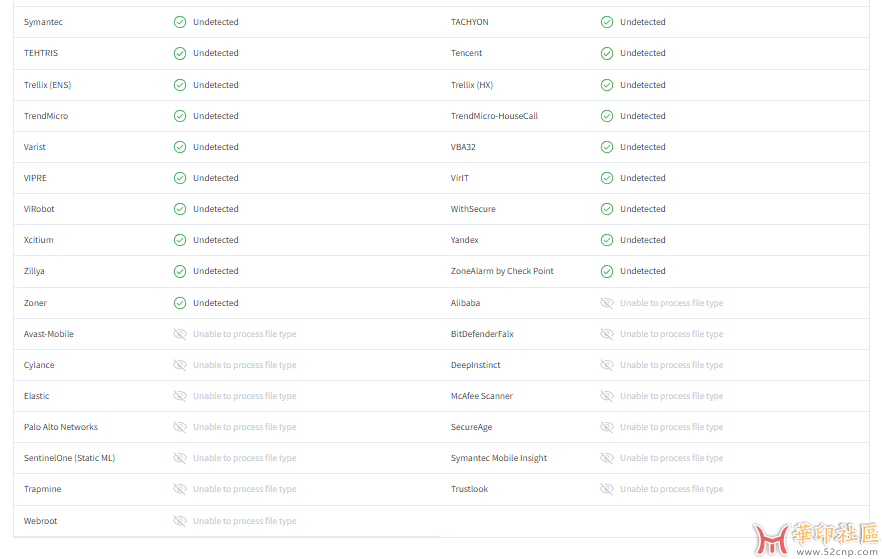This screenshot has height=559, width=882.
Task: Click the green check icon for WithSecure
Action: click(x=606, y=209)
